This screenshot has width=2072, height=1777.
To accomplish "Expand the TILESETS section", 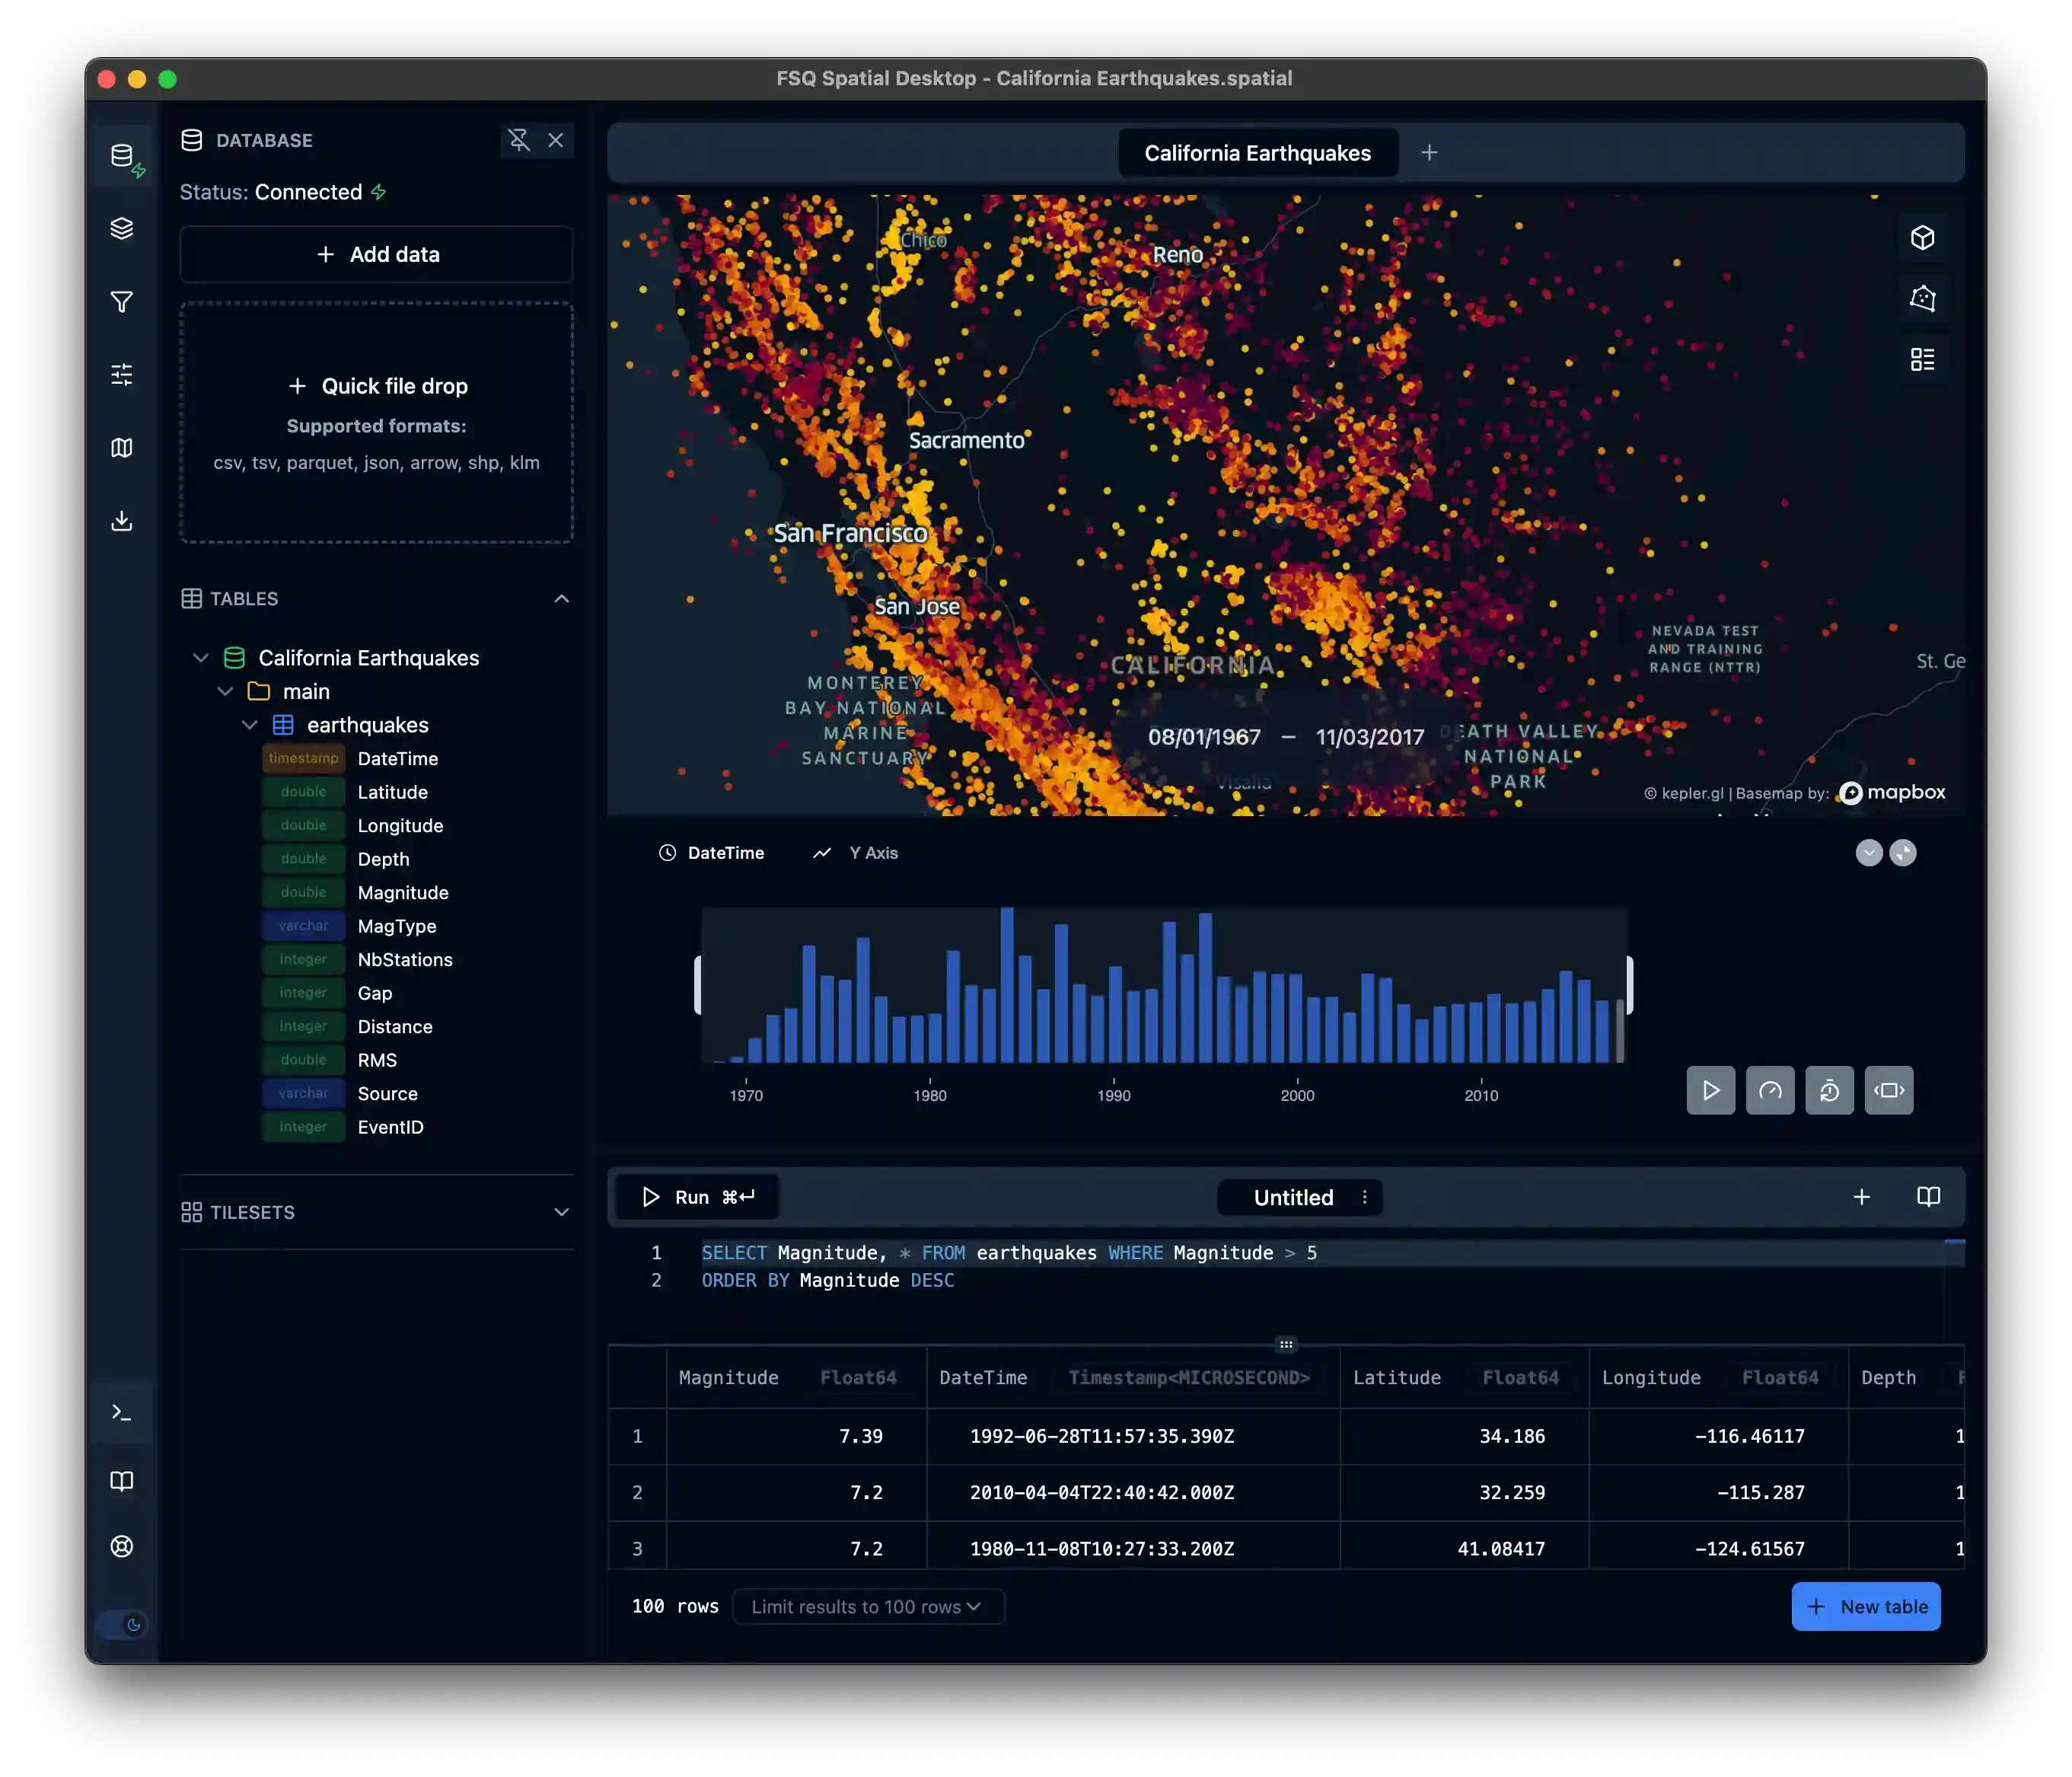I will click(561, 1212).
